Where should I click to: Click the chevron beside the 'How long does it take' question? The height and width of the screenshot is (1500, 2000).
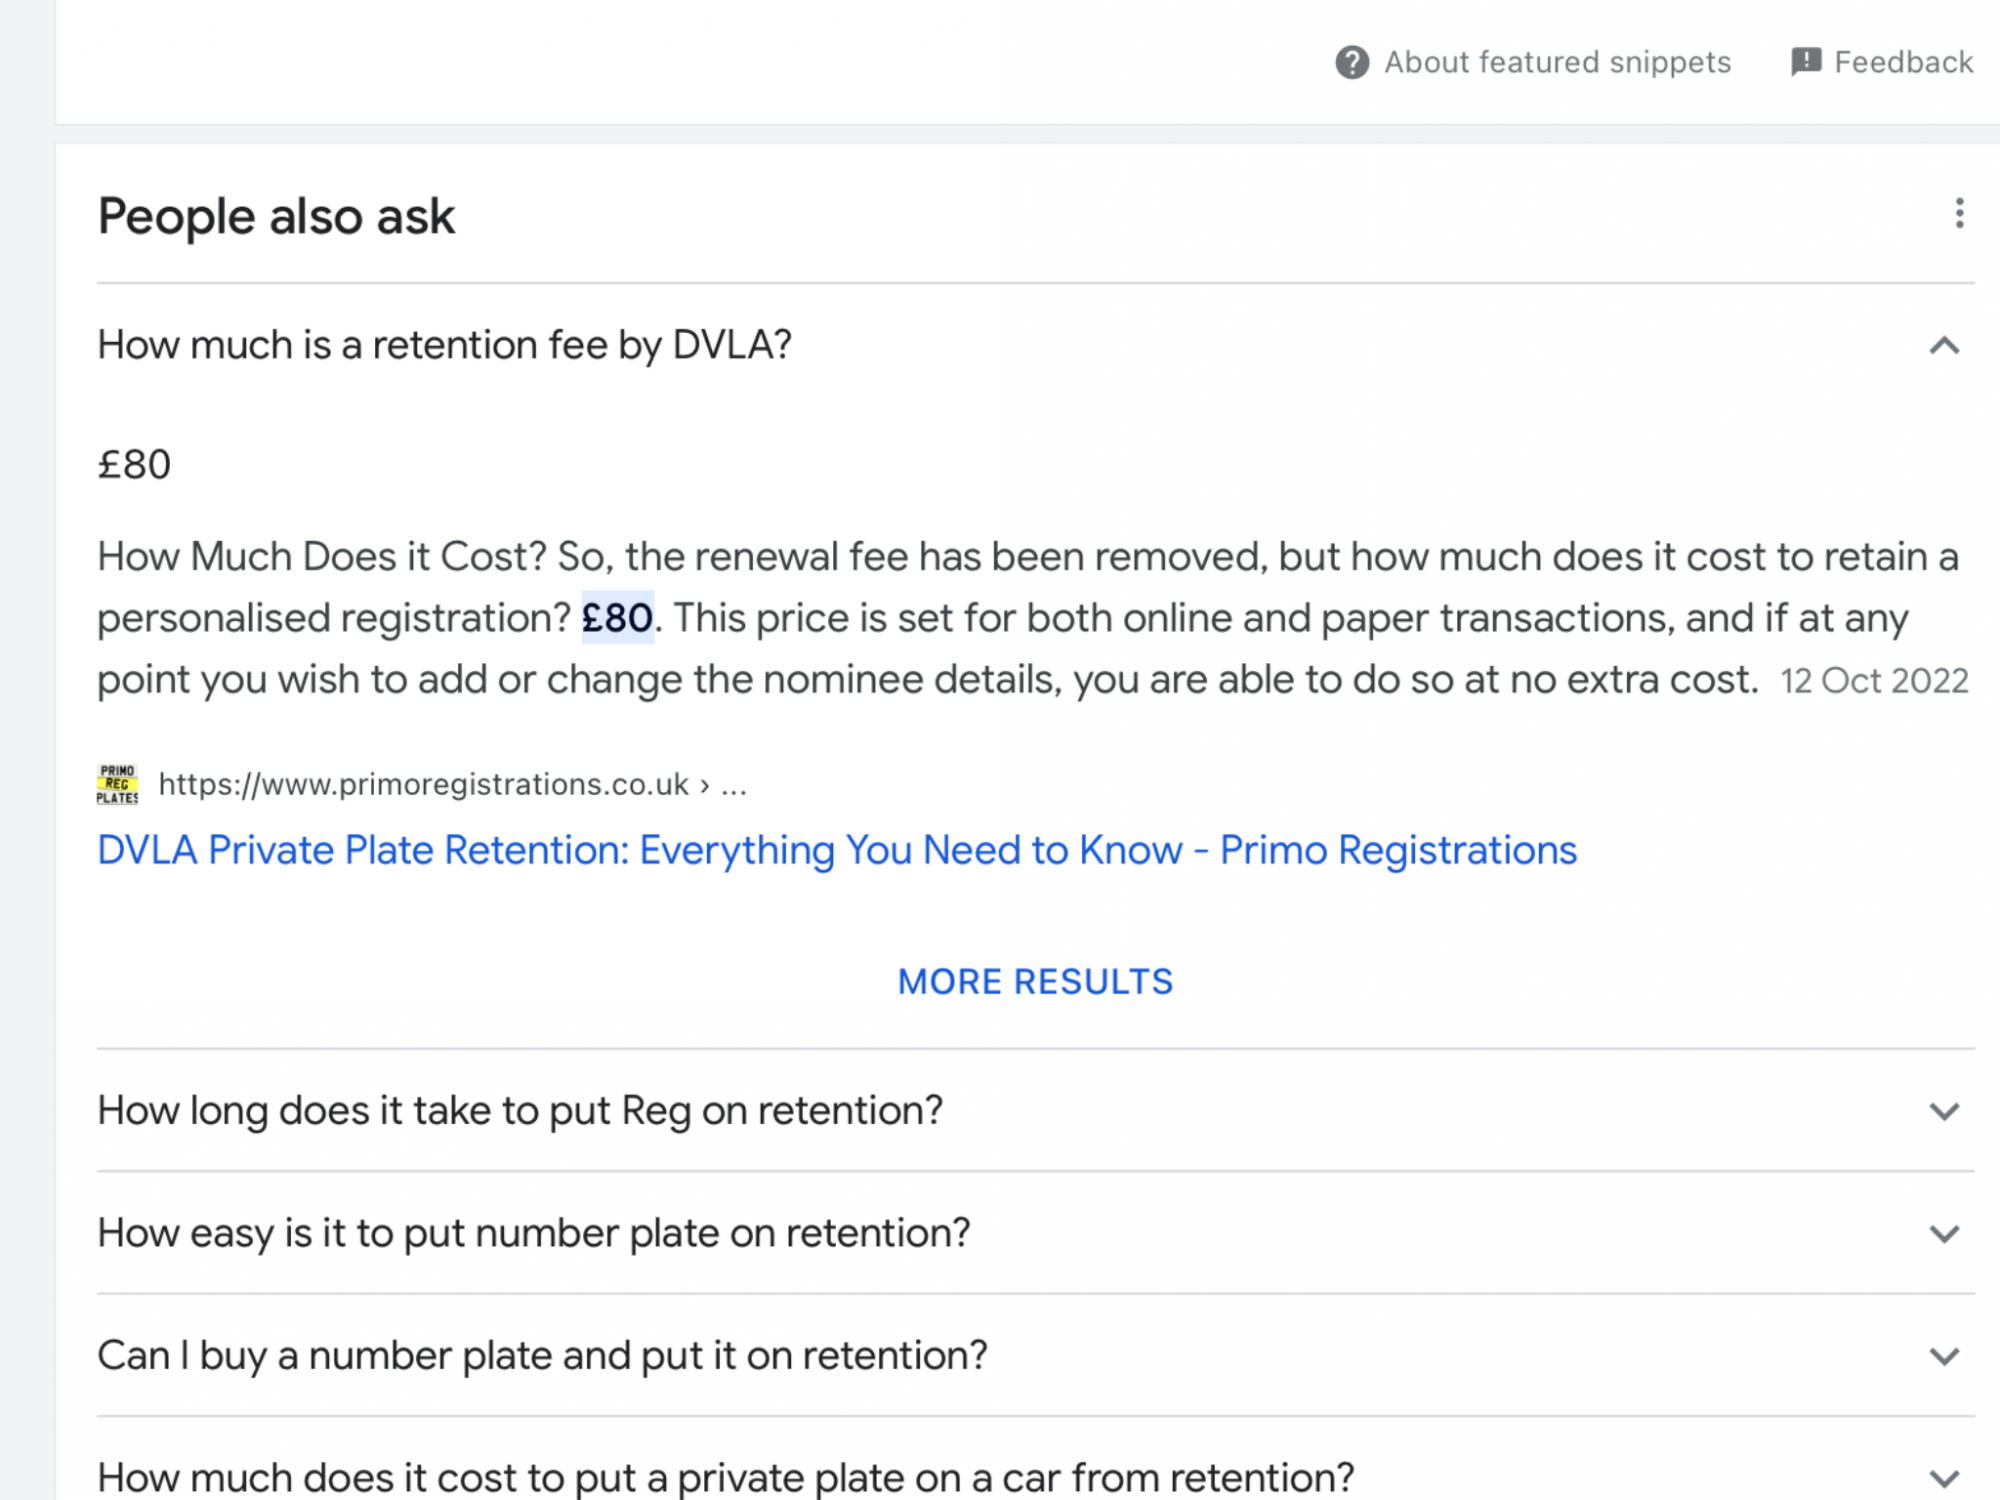pos(1944,1111)
